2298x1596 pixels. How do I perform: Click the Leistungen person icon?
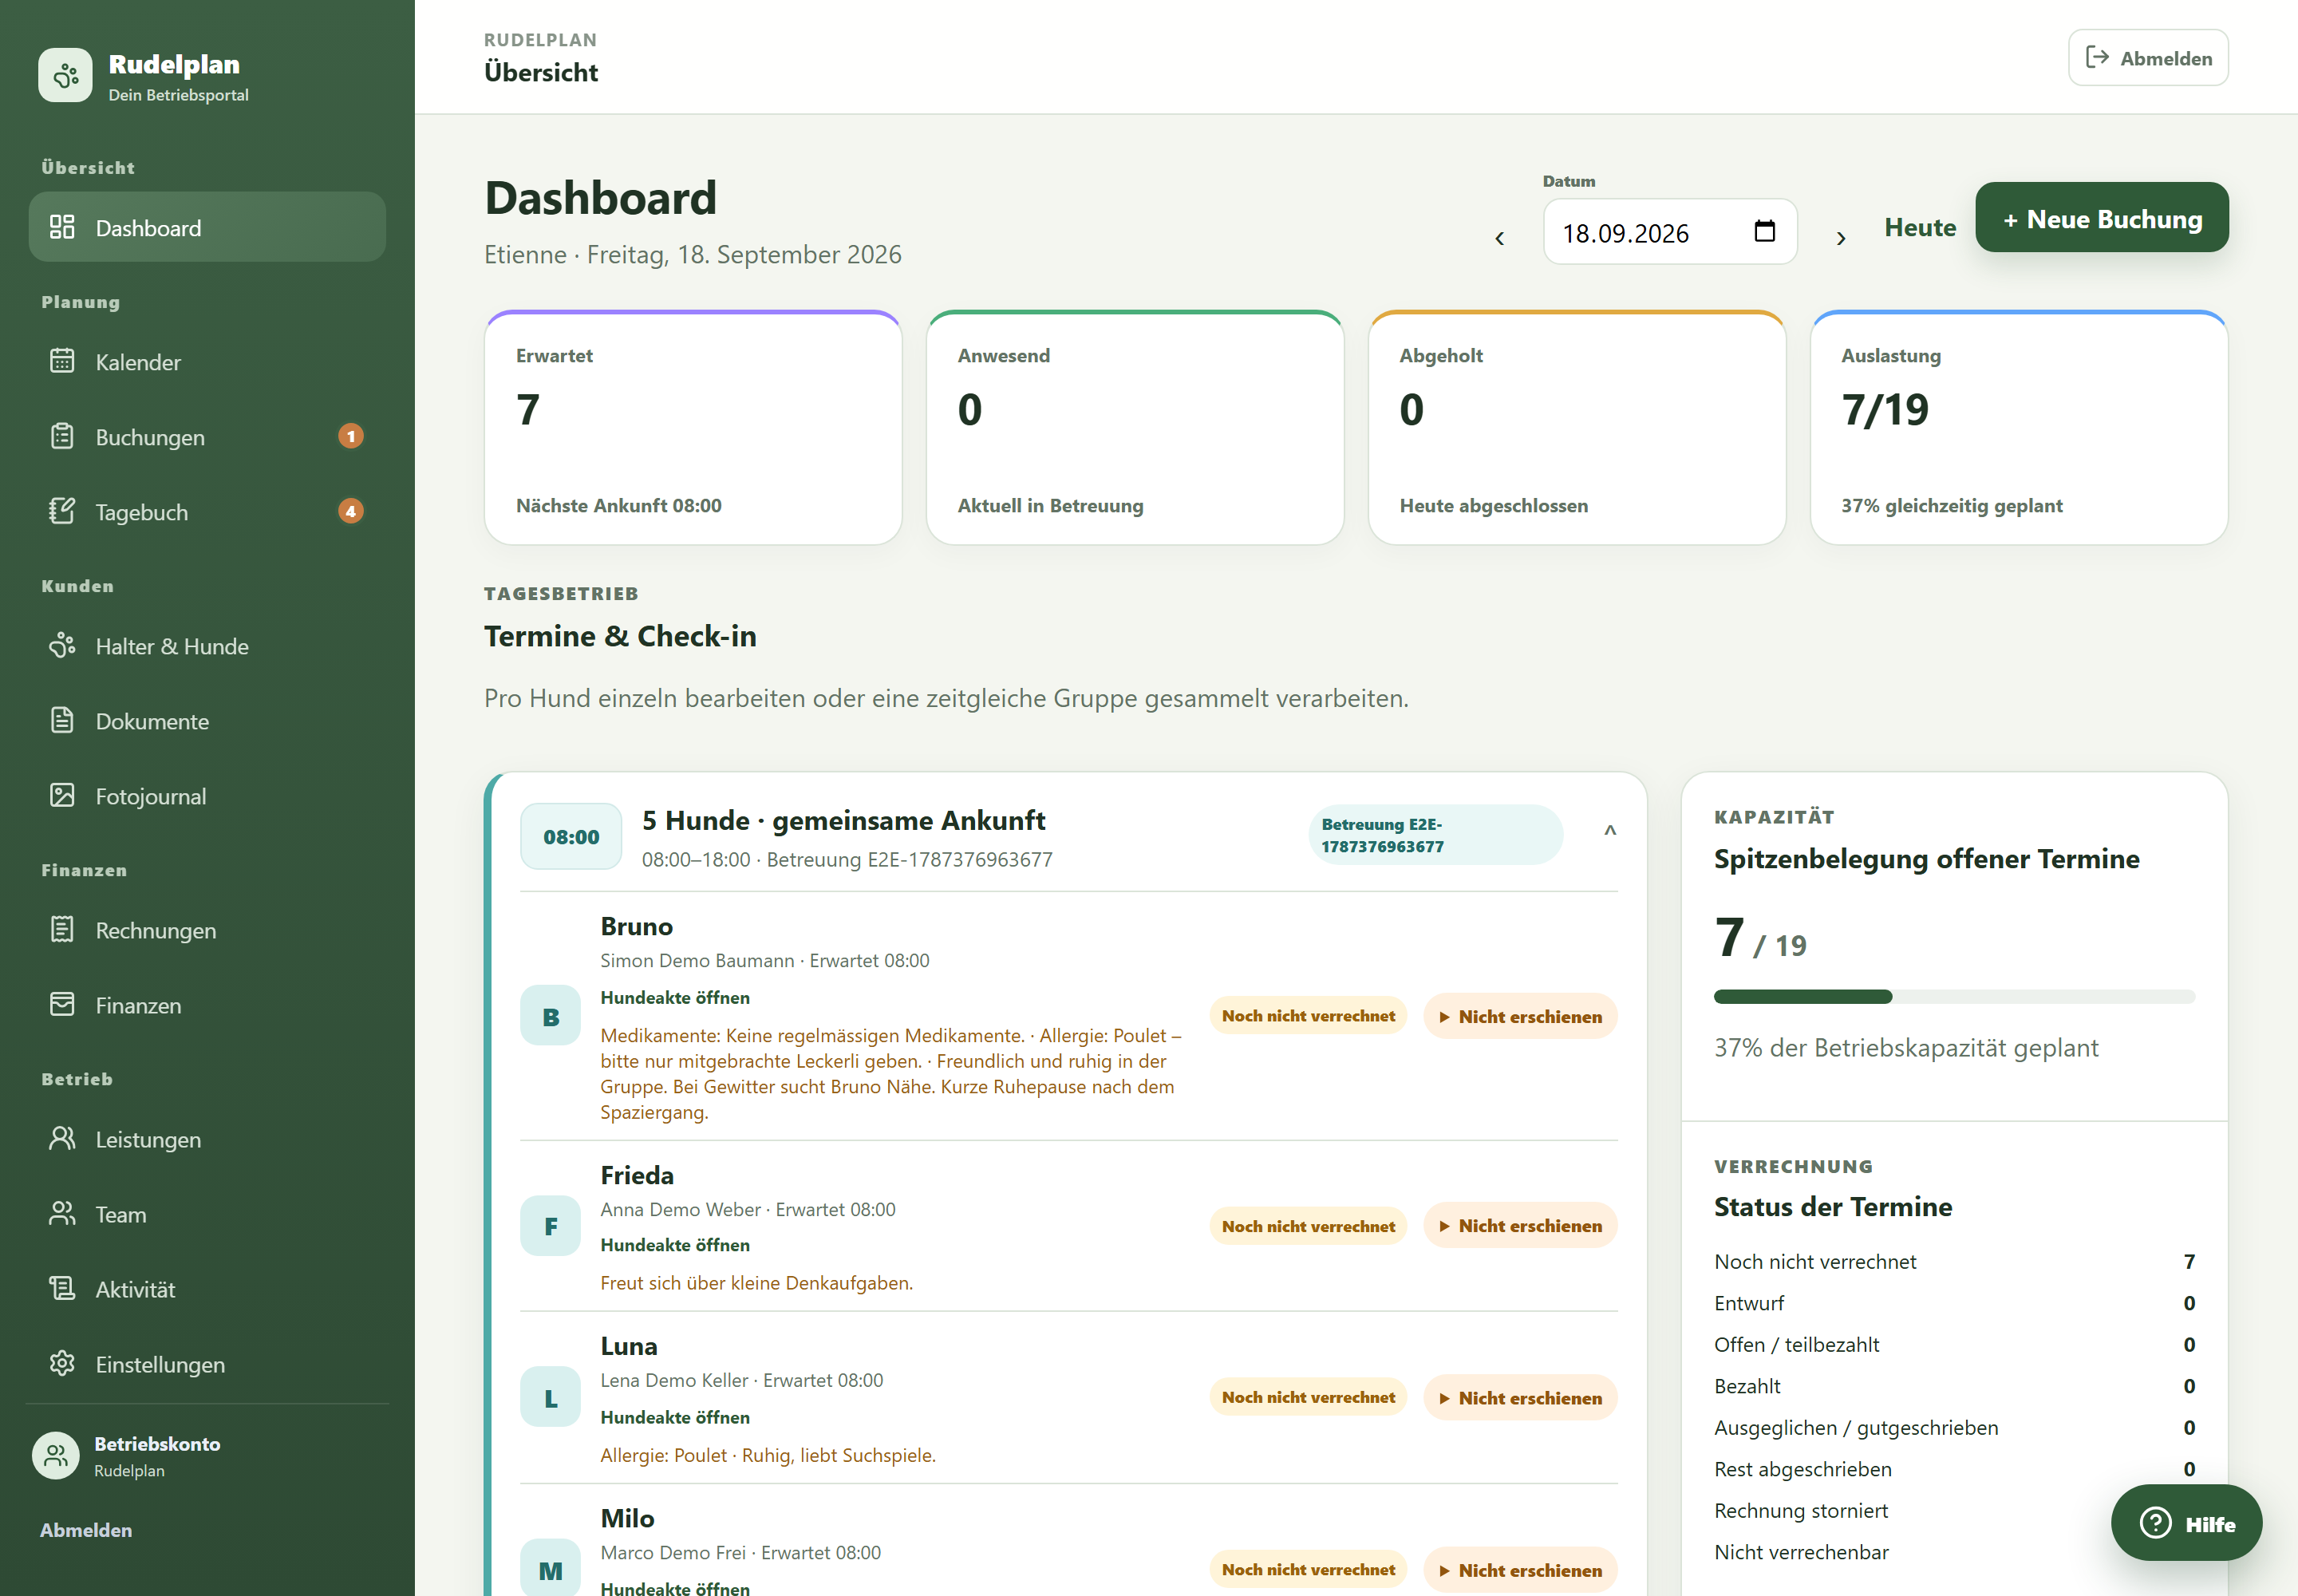62,1138
